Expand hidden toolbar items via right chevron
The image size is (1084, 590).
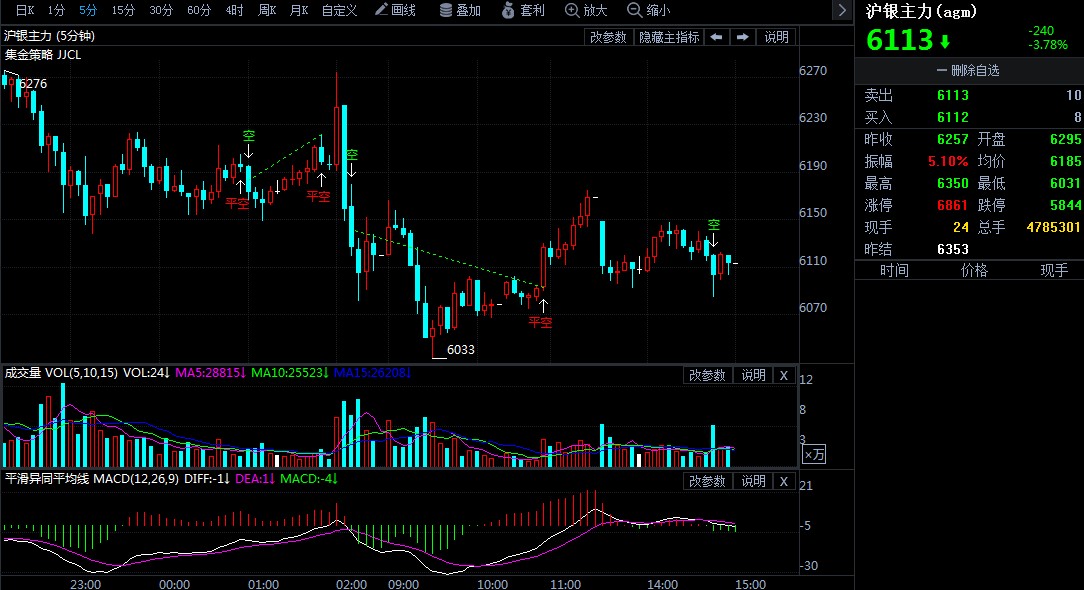click(841, 10)
